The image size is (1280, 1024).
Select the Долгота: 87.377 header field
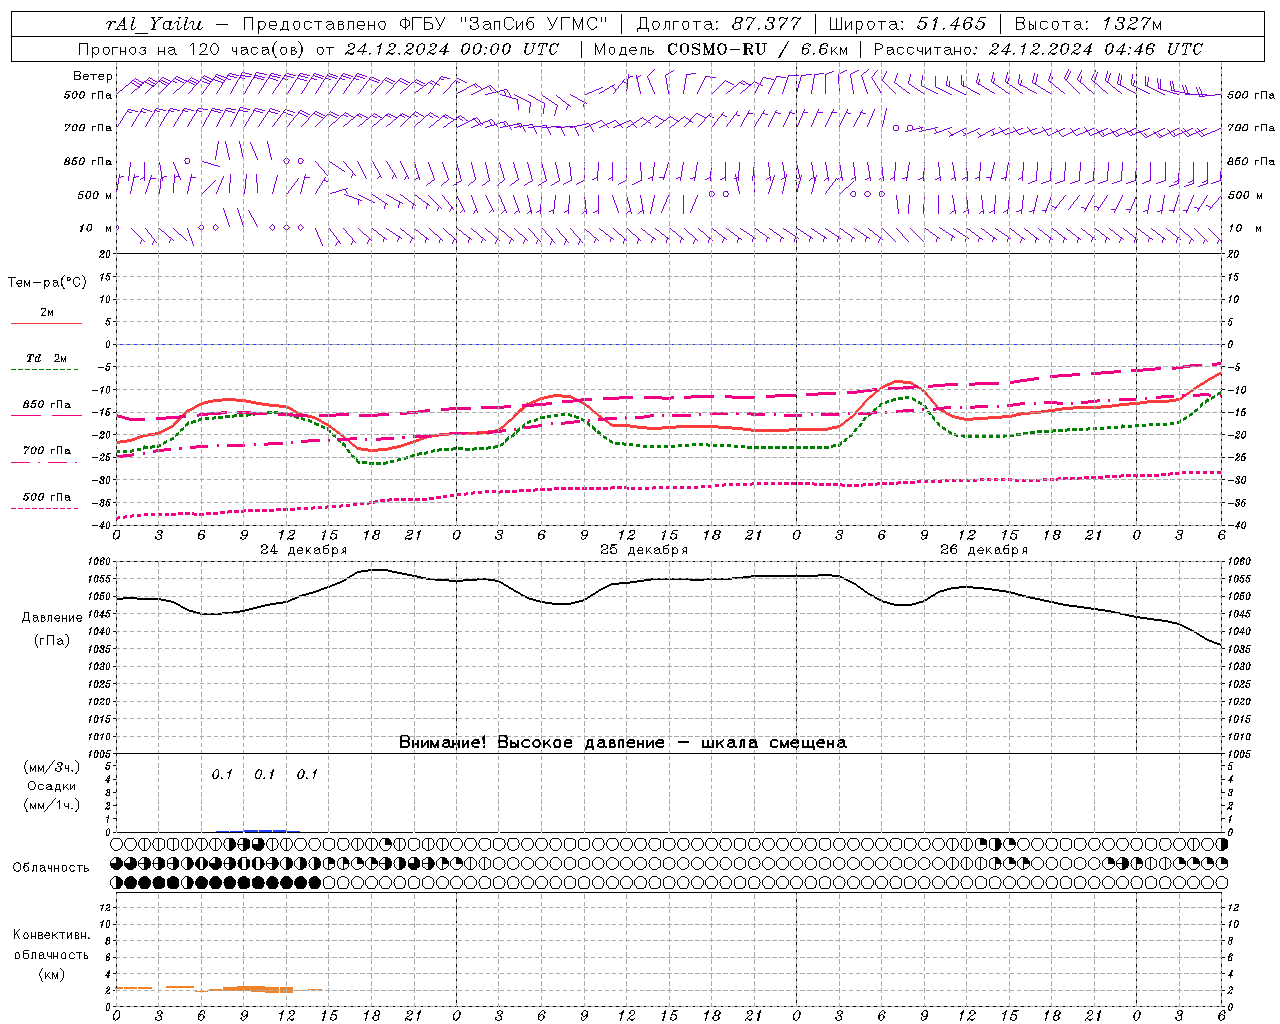718,24
